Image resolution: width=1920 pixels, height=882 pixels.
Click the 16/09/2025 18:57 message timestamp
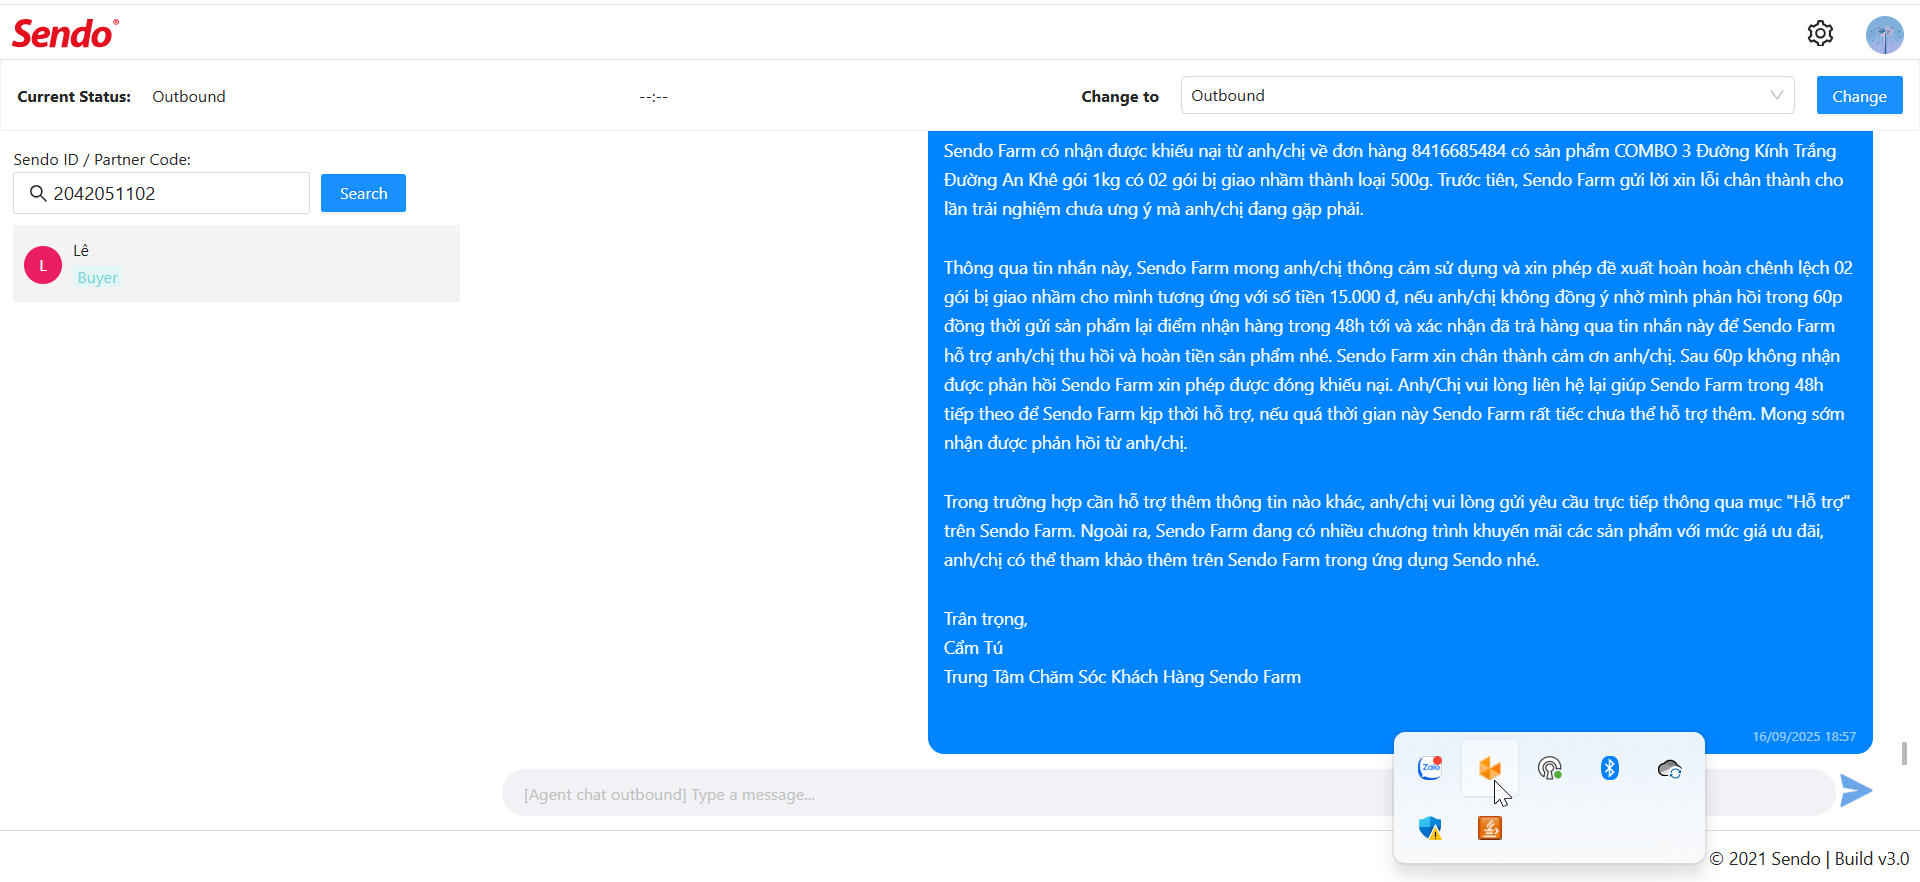[x=1804, y=736]
